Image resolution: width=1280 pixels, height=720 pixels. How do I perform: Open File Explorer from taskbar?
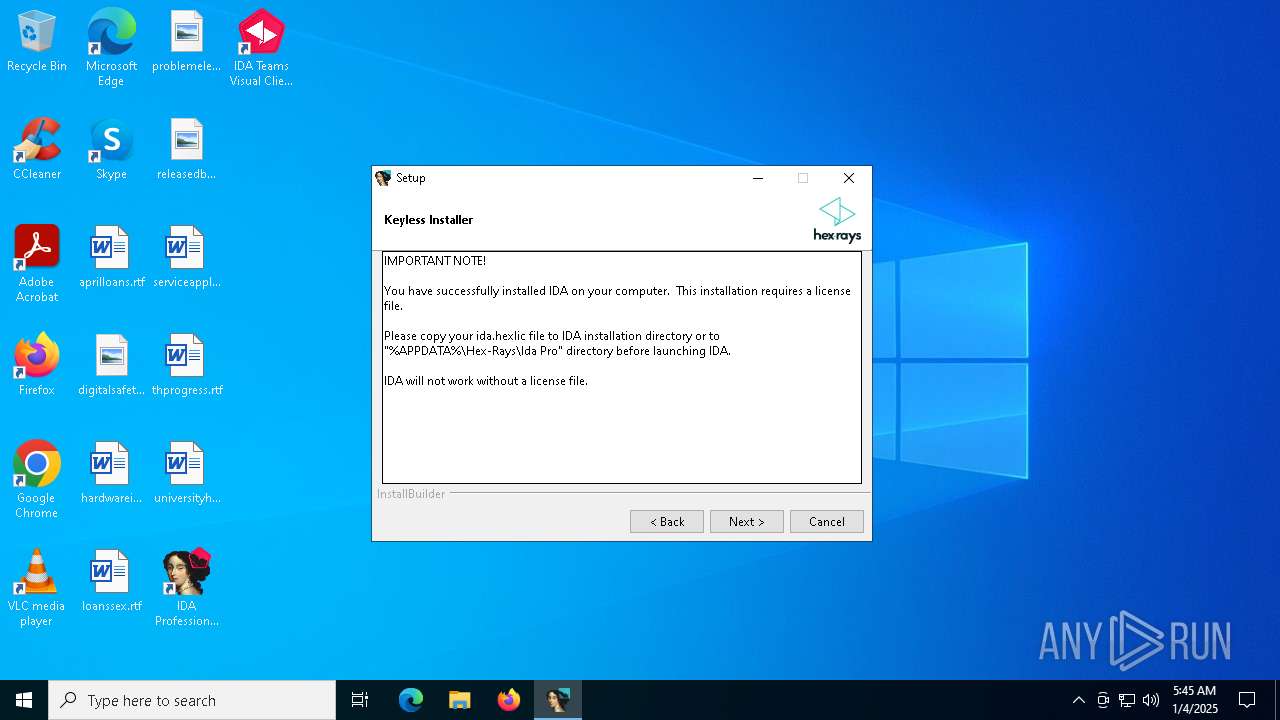click(460, 700)
